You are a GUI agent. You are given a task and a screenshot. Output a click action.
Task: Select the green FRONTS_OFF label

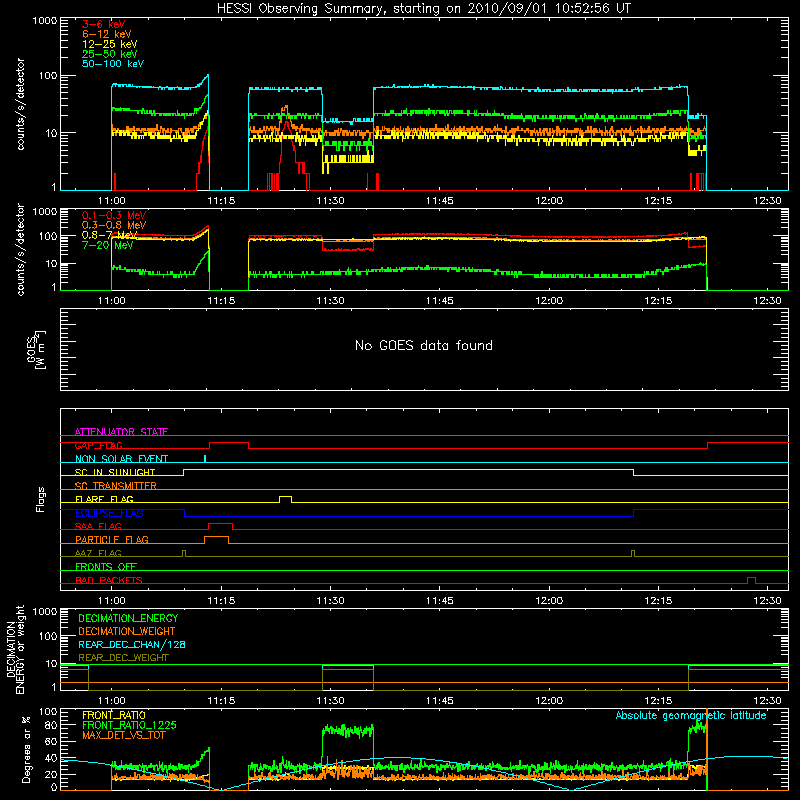click(106, 566)
